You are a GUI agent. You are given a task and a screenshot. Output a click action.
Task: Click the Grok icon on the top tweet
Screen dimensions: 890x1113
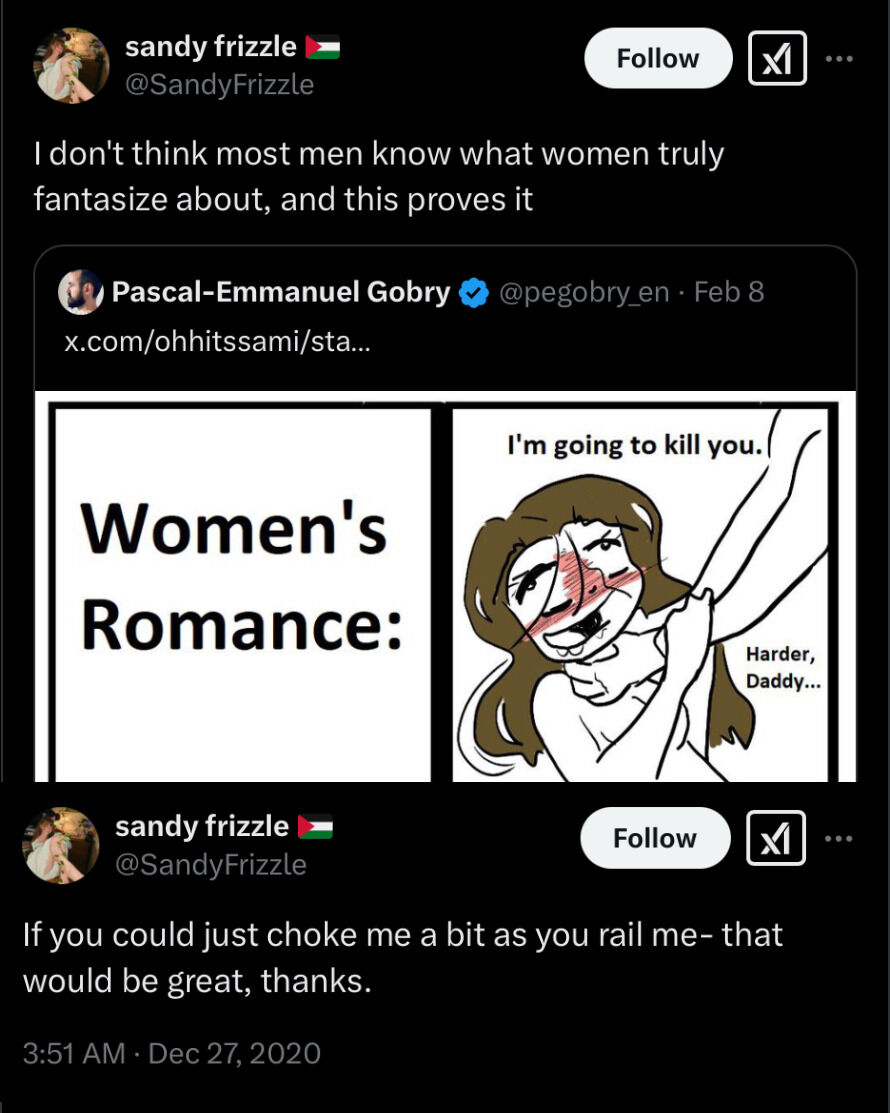tap(776, 58)
